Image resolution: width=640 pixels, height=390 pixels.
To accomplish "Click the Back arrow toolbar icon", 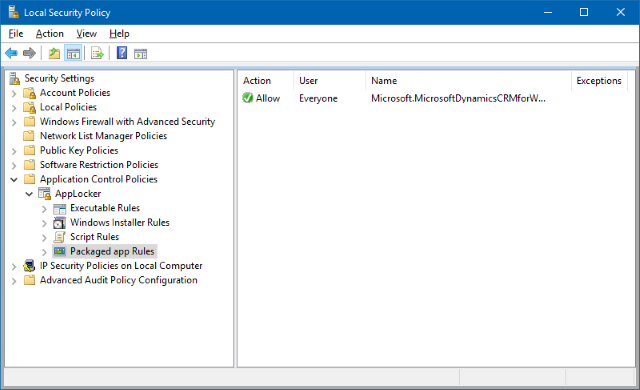I will (x=11, y=53).
